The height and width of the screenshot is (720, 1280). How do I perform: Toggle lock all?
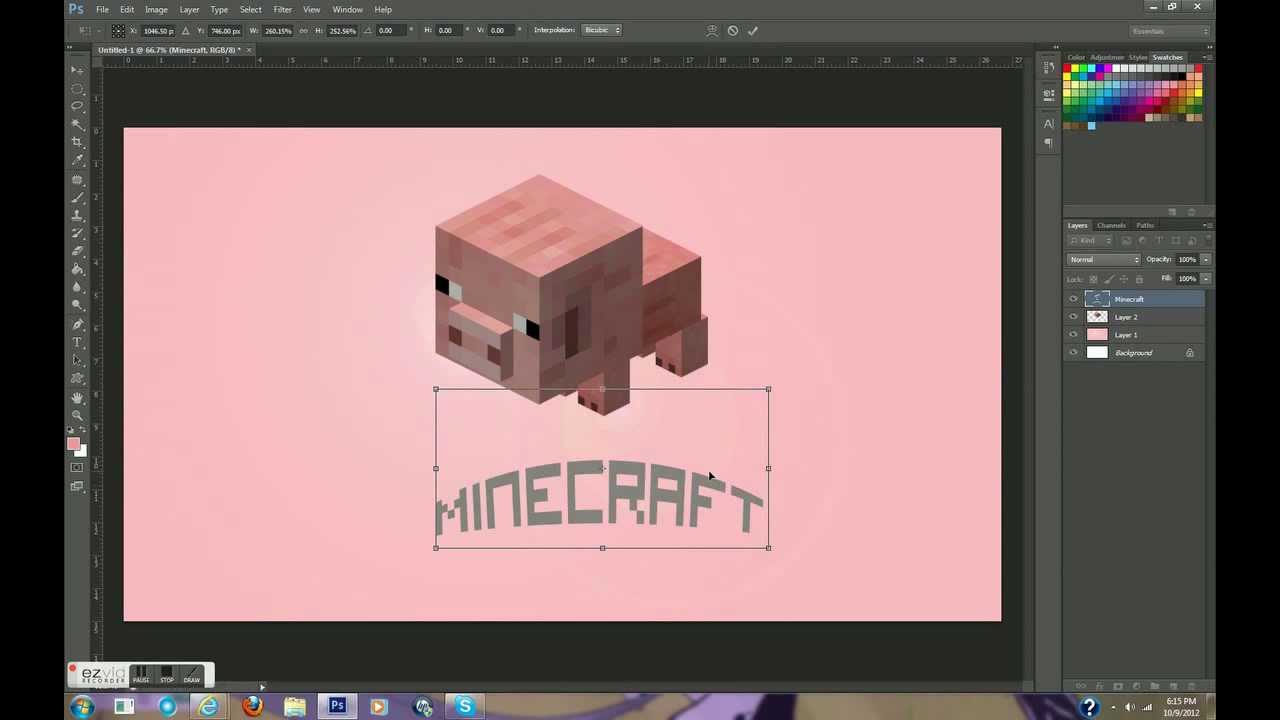tap(1139, 279)
